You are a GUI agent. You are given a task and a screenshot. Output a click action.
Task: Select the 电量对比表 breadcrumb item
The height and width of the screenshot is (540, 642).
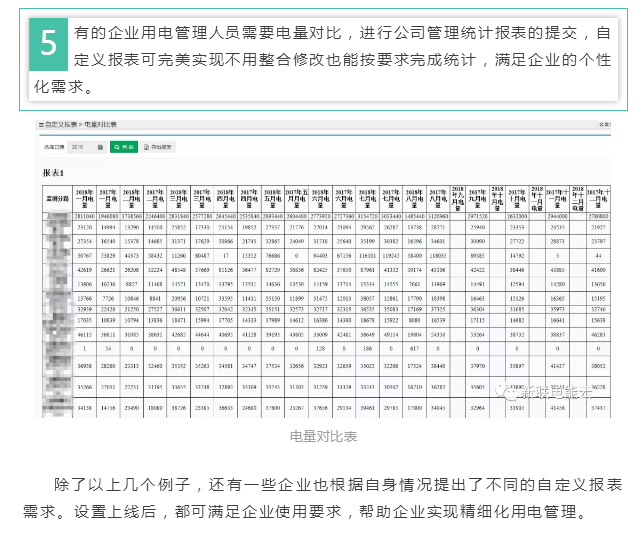pos(100,124)
